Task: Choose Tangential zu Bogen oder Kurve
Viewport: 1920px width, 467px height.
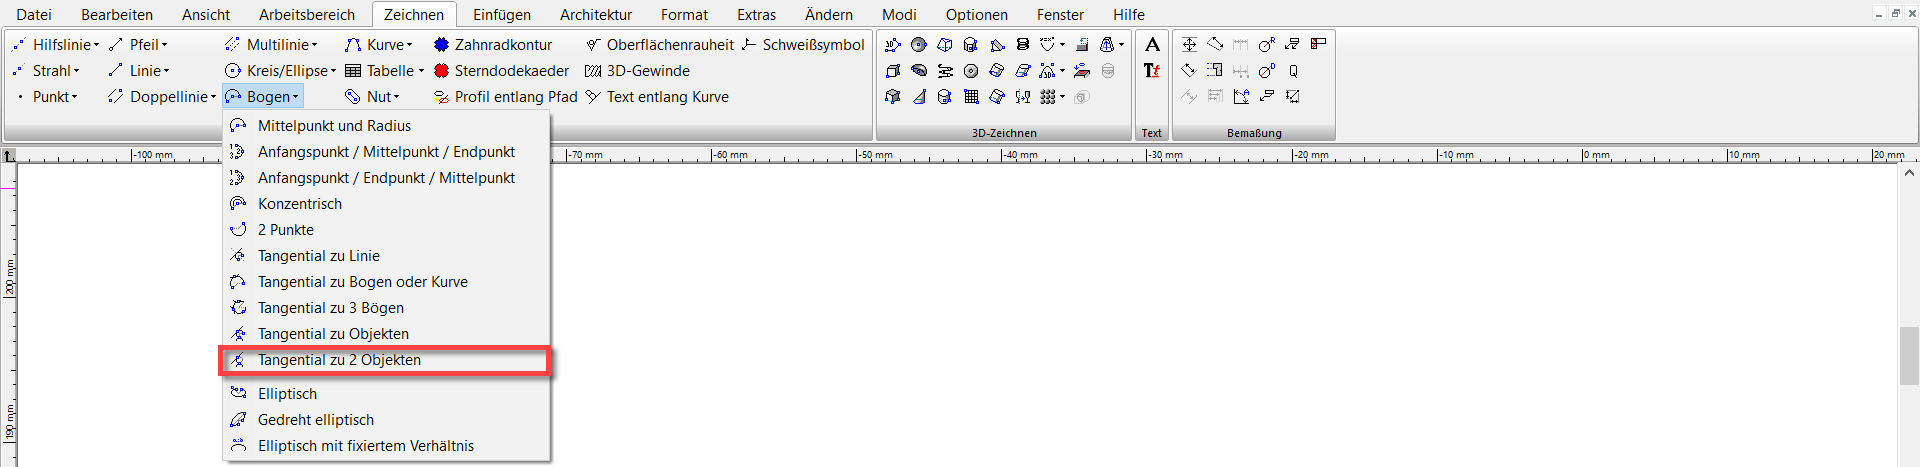Action: pos(386,282)
